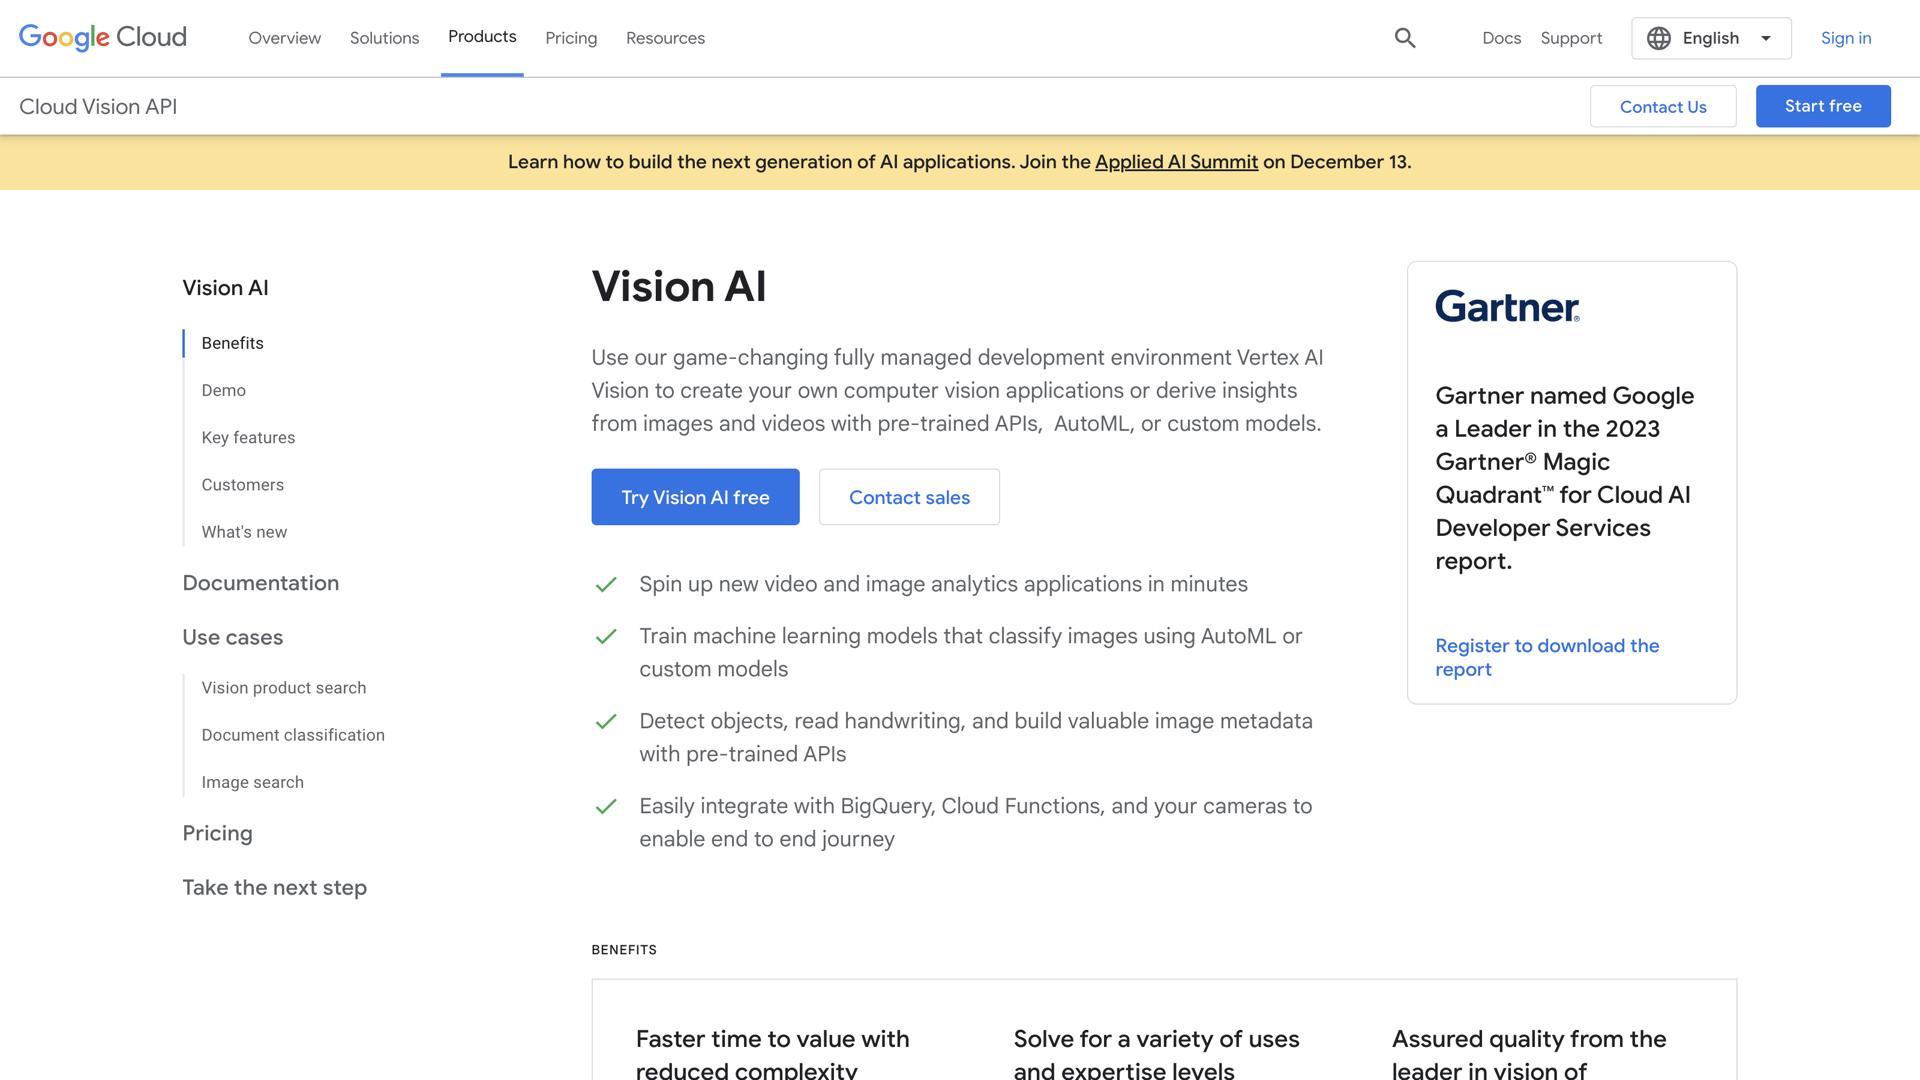Click the Start free button
The image size is (1920, 1080).
click(x=1822, y=106)
